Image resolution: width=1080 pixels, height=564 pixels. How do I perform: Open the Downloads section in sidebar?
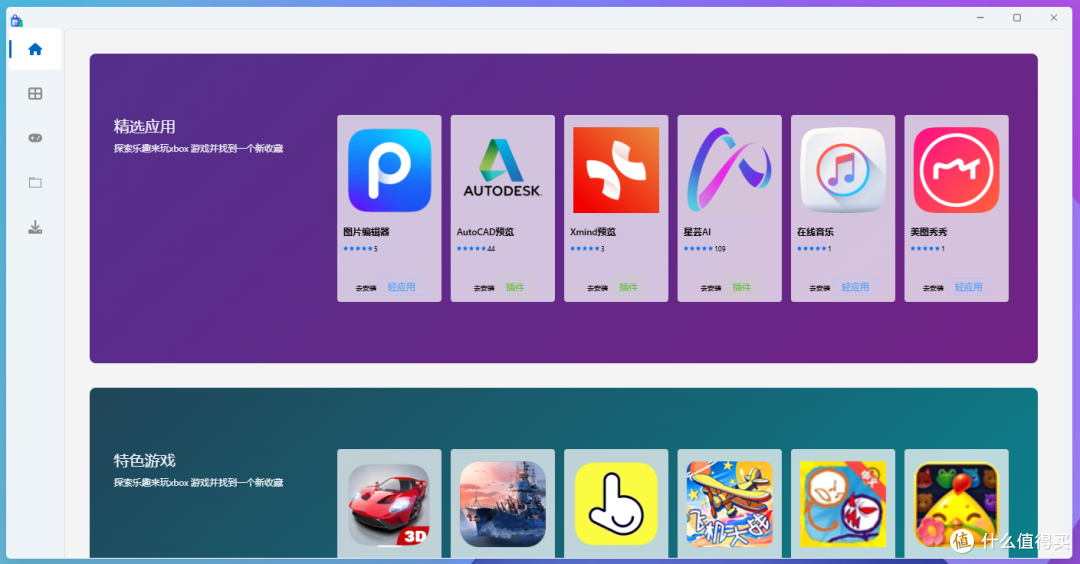coord(35,227)
